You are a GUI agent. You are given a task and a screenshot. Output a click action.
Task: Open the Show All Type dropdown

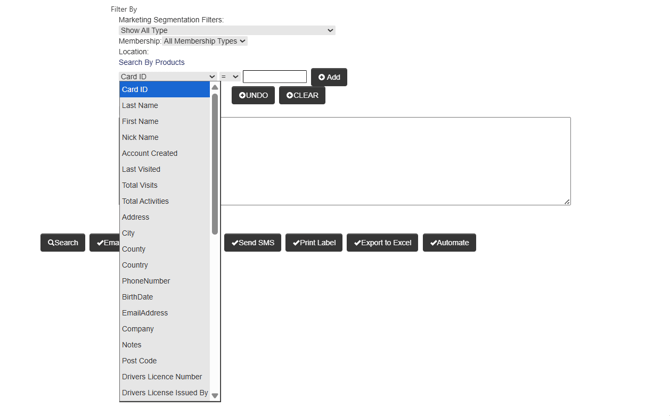click(x=226, y=30)
